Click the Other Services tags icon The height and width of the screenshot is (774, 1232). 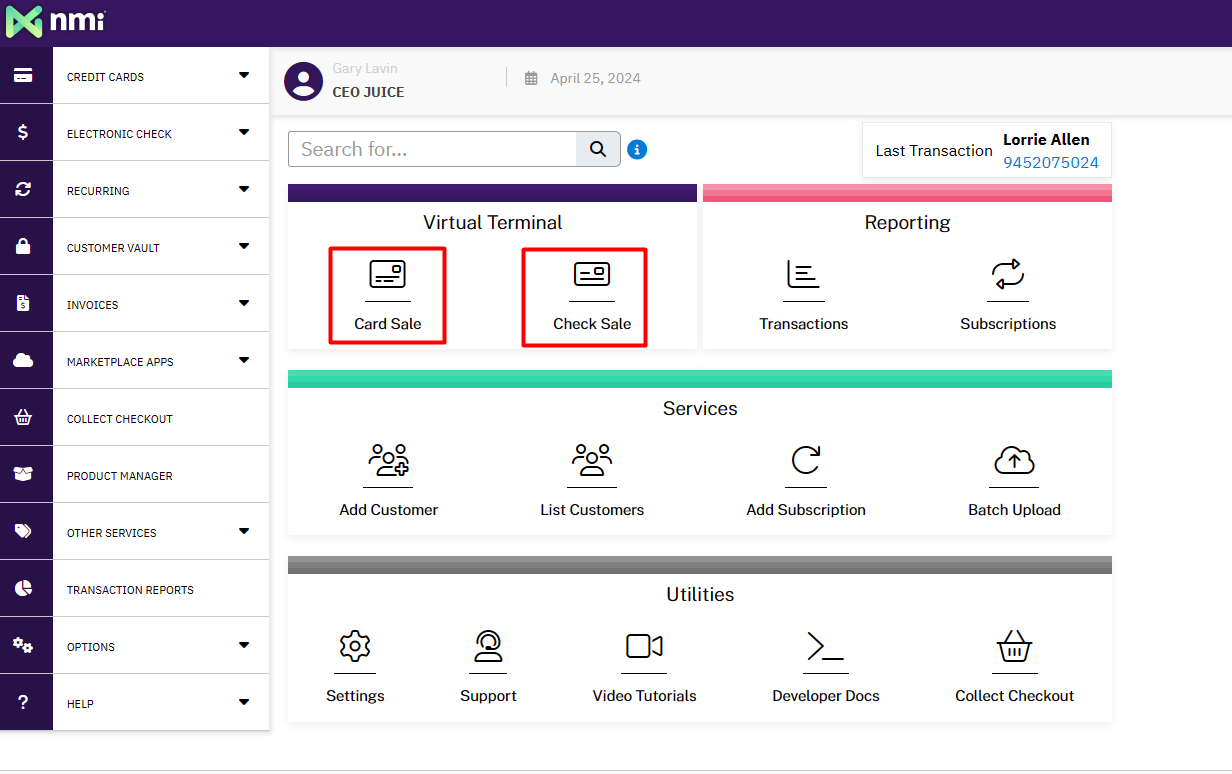[23, 531]
